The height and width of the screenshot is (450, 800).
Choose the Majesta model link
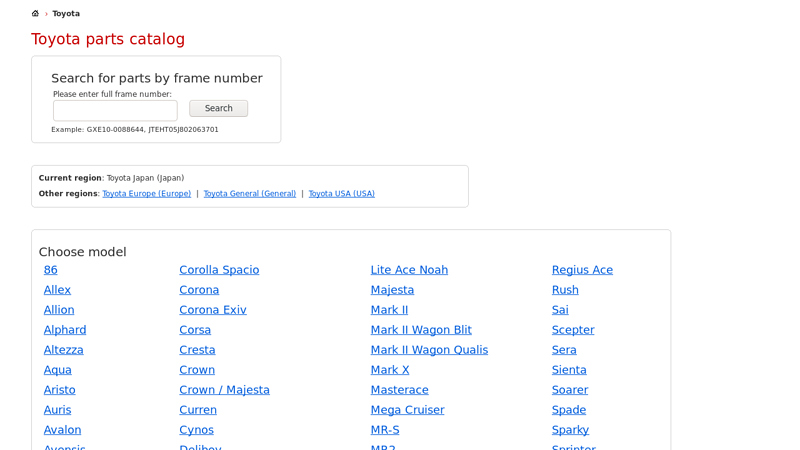[x=392, y=290]
